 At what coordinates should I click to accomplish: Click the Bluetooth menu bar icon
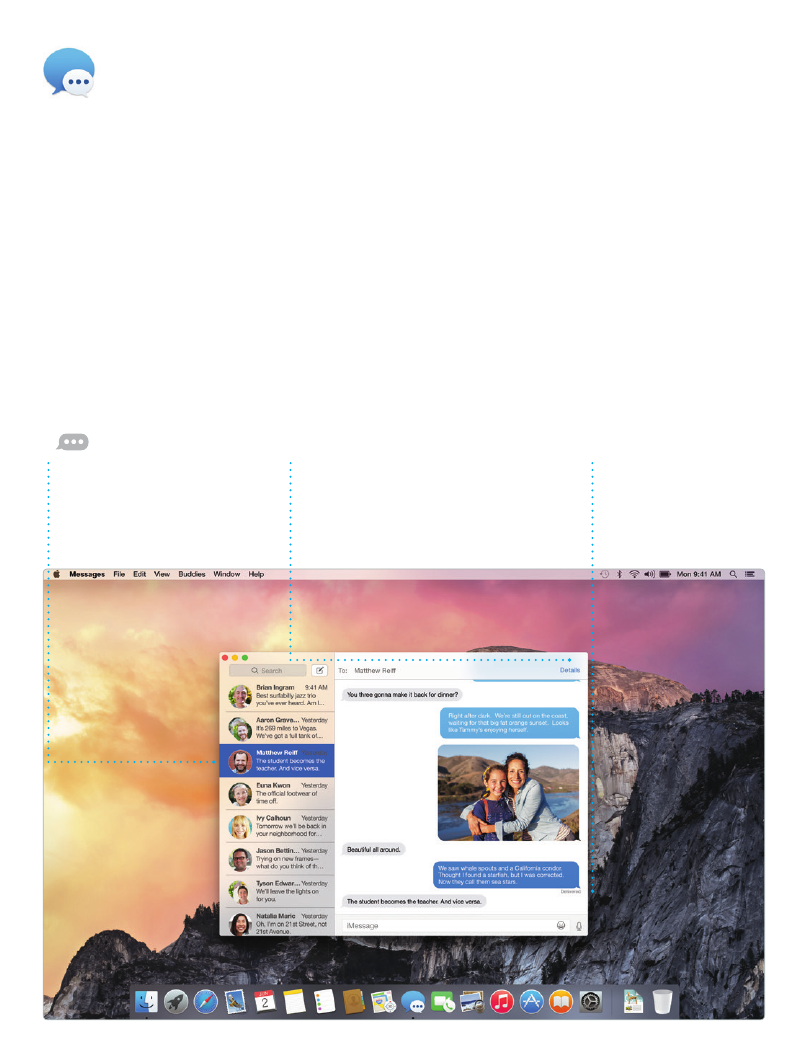coord(619,574)
